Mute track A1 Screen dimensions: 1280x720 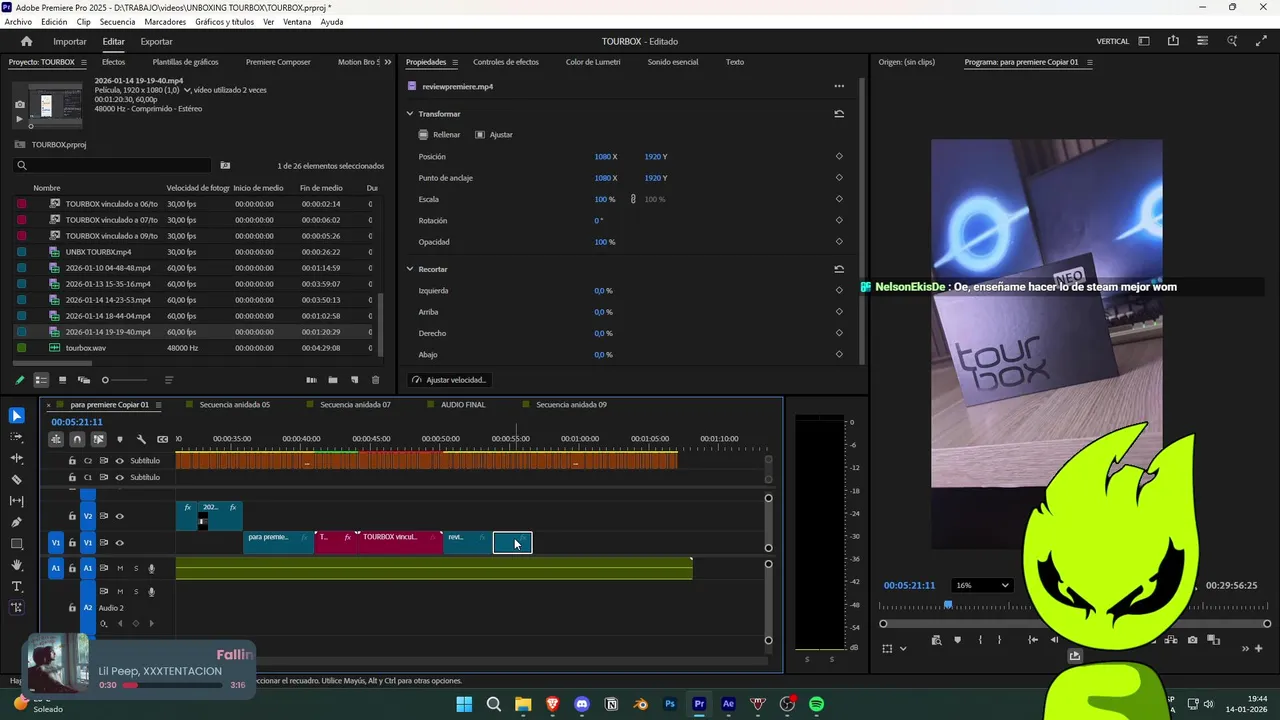click(120, 568)
